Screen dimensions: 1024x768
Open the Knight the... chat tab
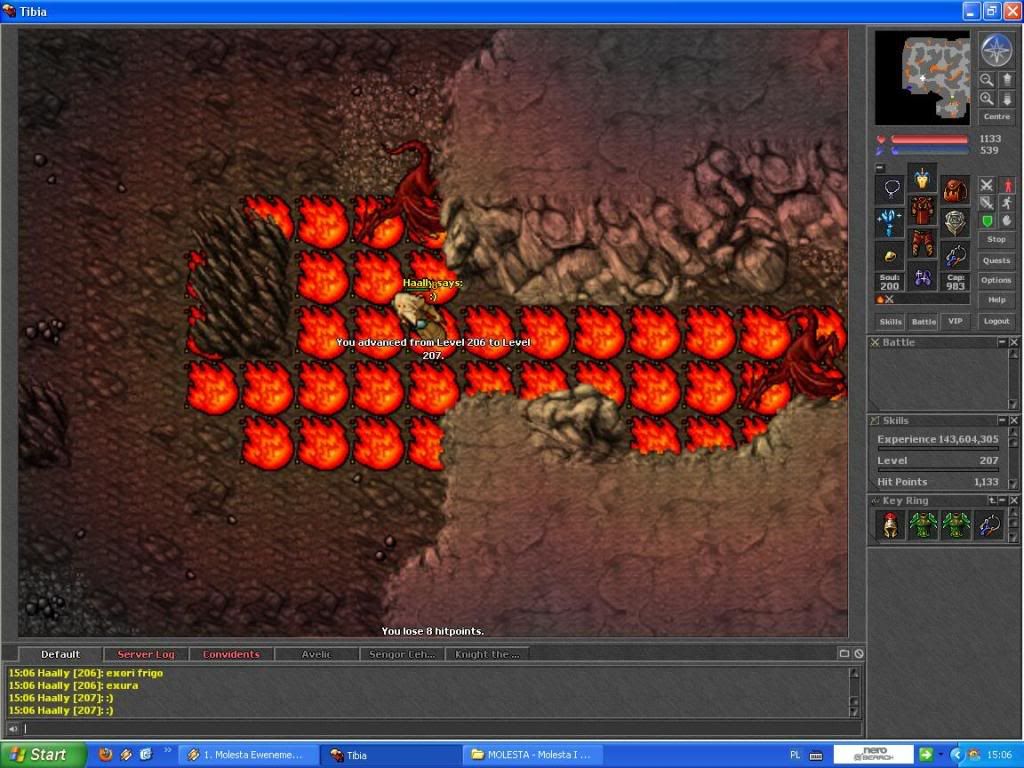(x=487, y=654)
